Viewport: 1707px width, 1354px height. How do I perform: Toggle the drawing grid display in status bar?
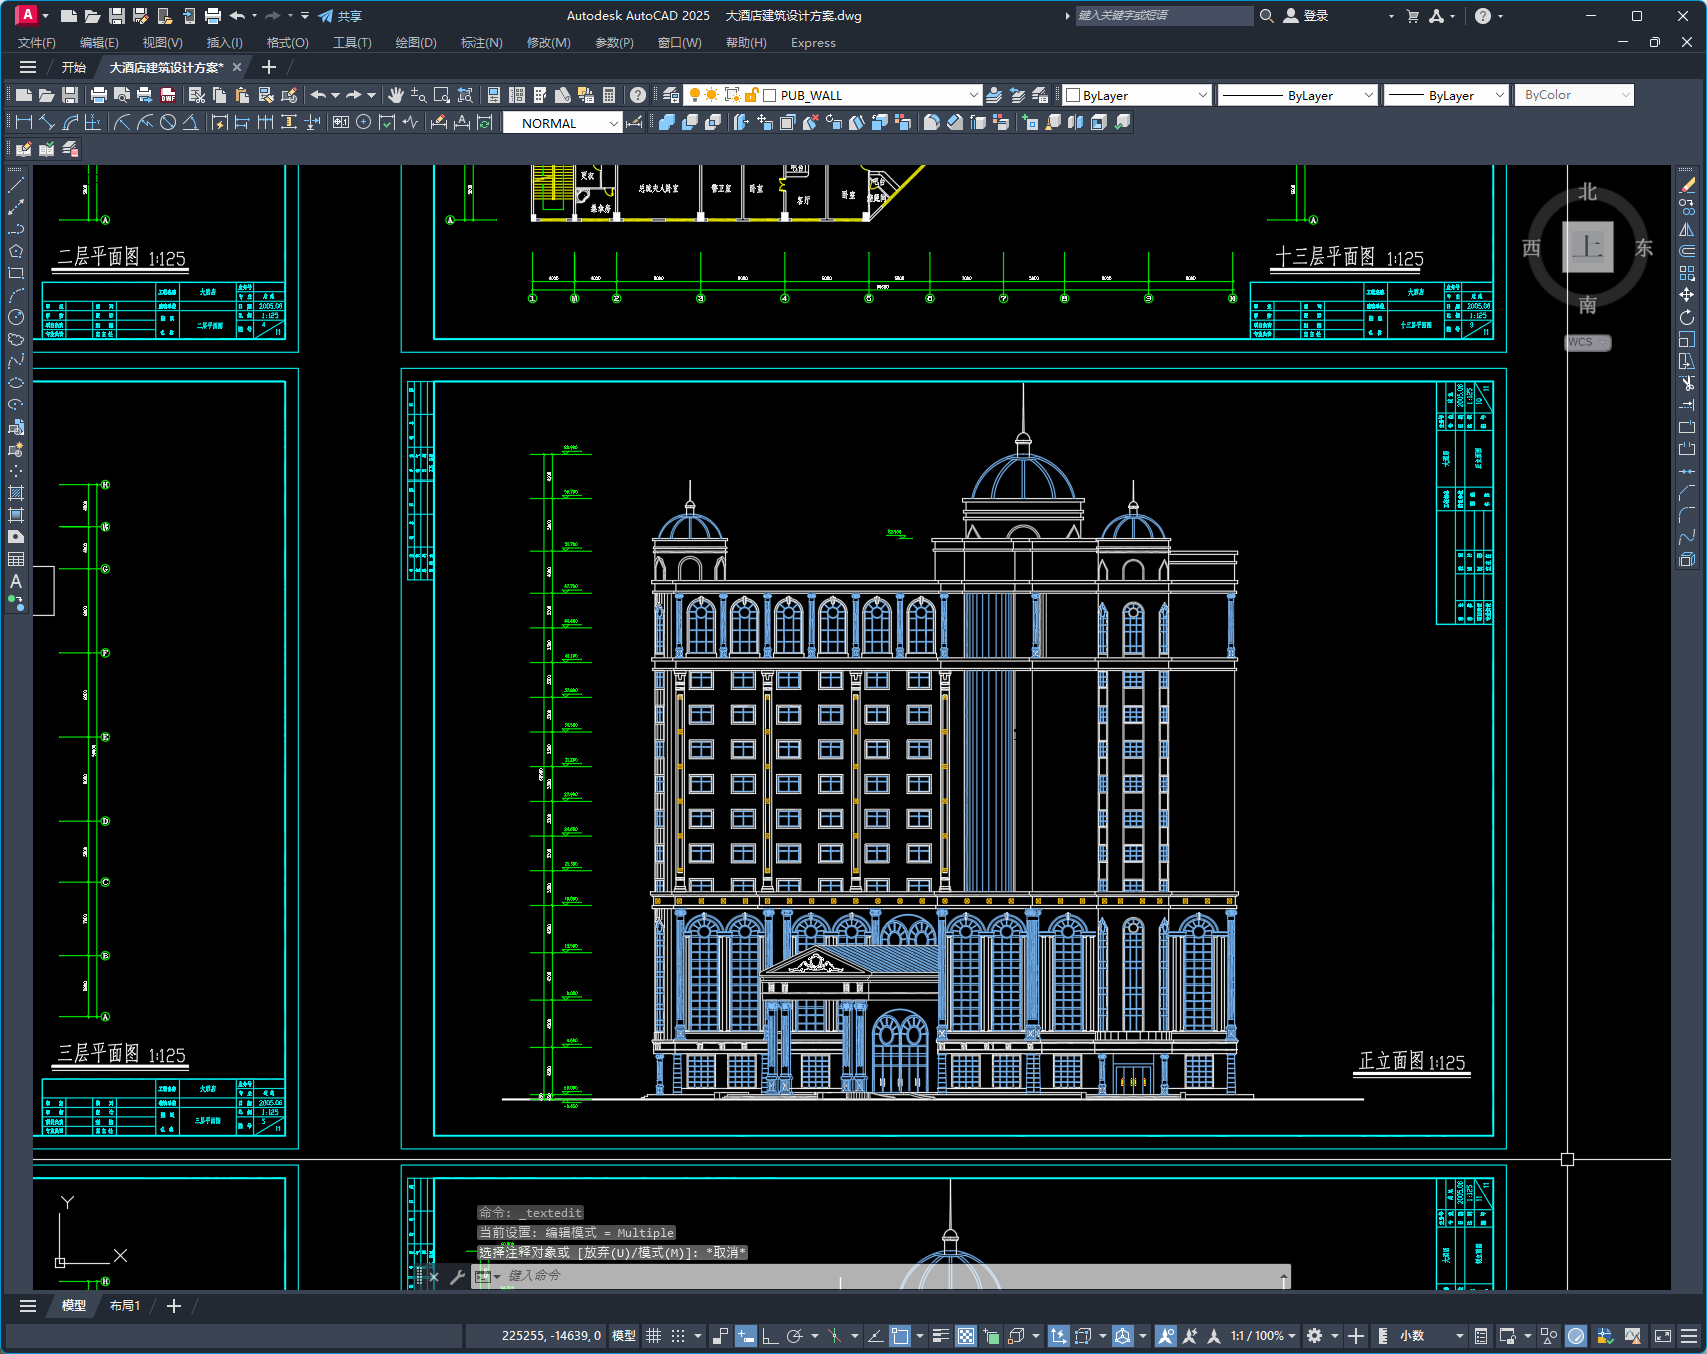coord(653,1336)
